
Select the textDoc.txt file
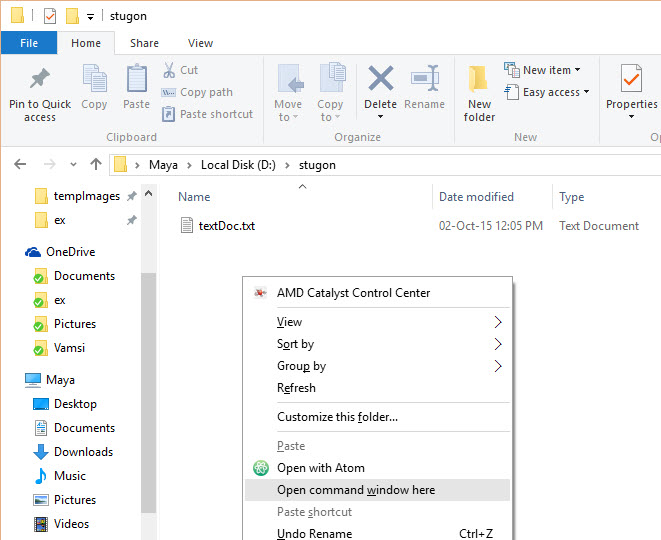click(x=226, y=226)
